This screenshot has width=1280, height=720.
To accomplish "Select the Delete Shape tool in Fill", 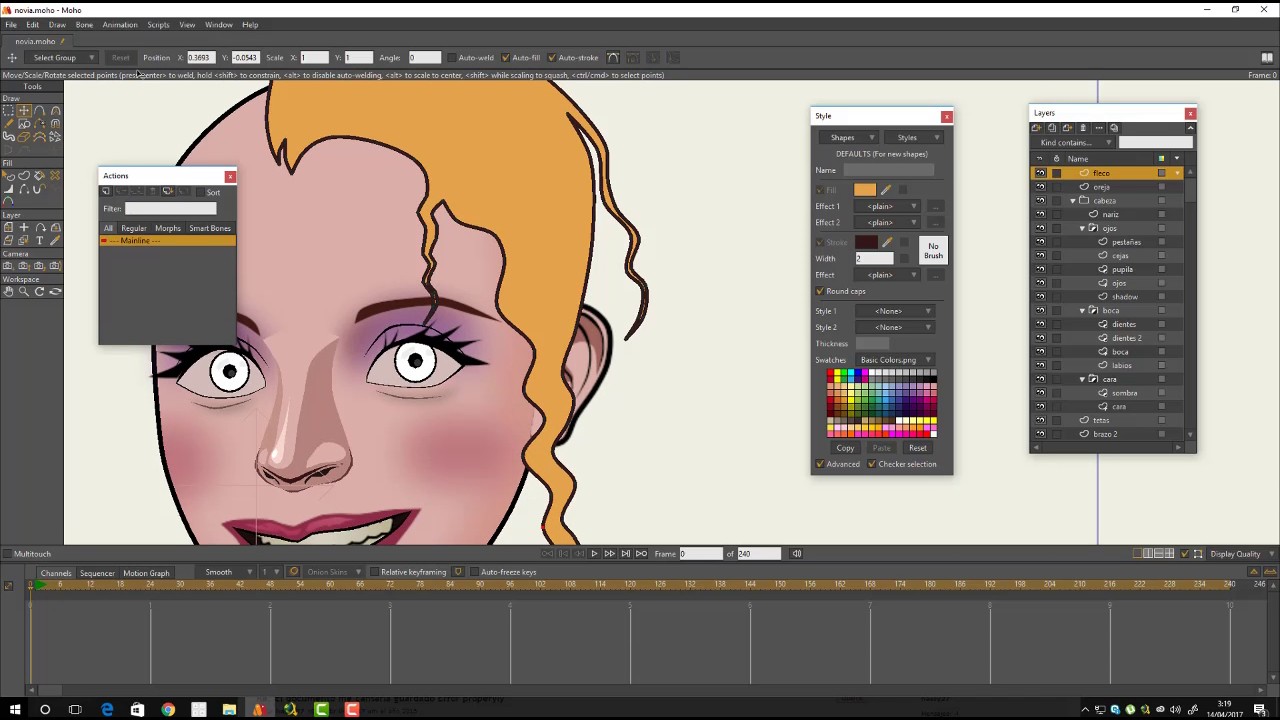I will pyautogui.click(x=55, y=176).
